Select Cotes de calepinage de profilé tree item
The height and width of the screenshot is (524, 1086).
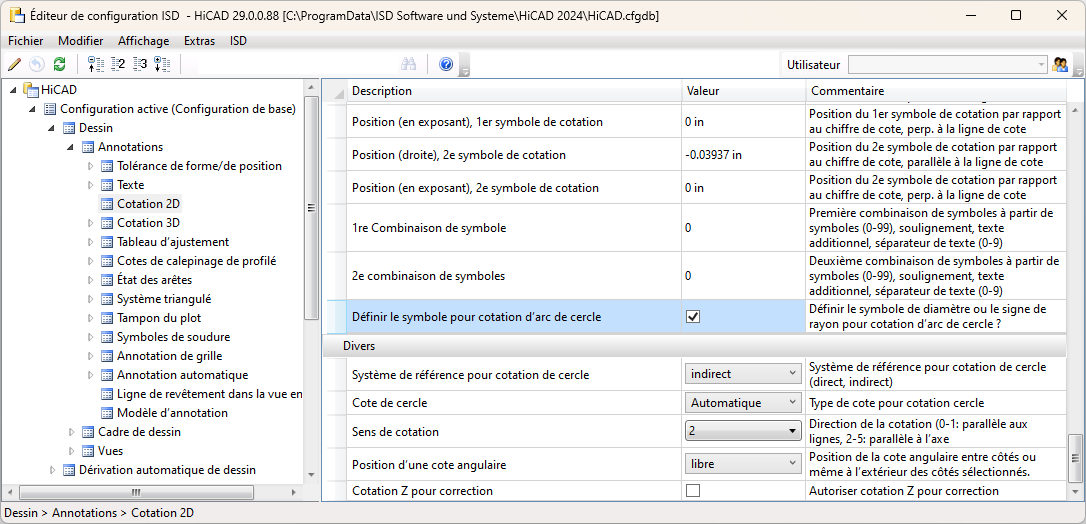coord(197,261)
